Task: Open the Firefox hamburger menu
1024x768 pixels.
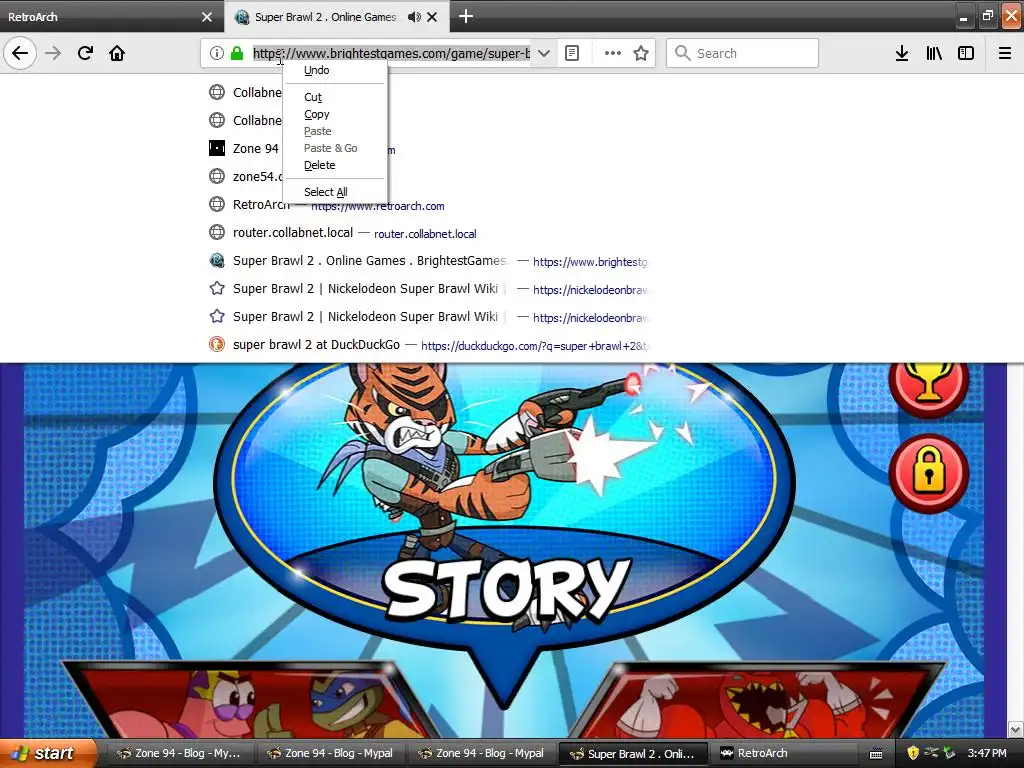Action: pos(1005,53)
